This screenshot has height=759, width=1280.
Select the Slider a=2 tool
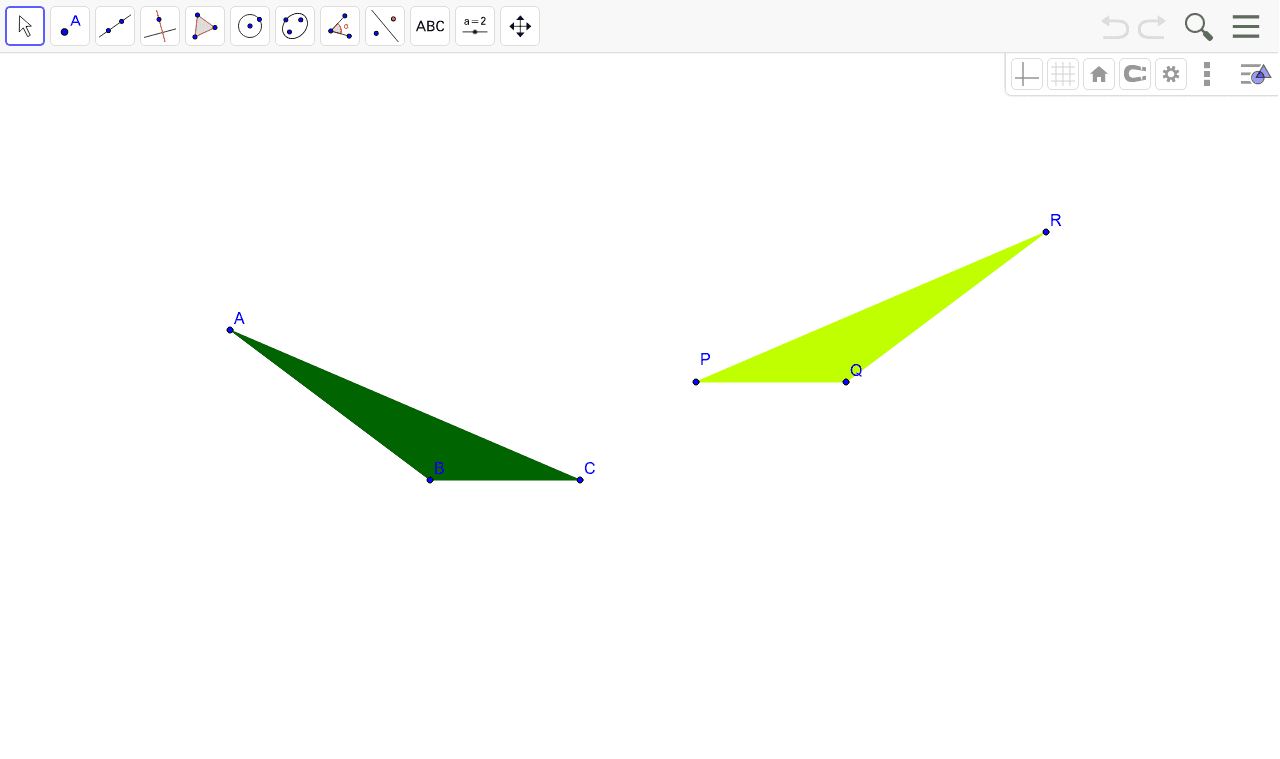point(475,26)
